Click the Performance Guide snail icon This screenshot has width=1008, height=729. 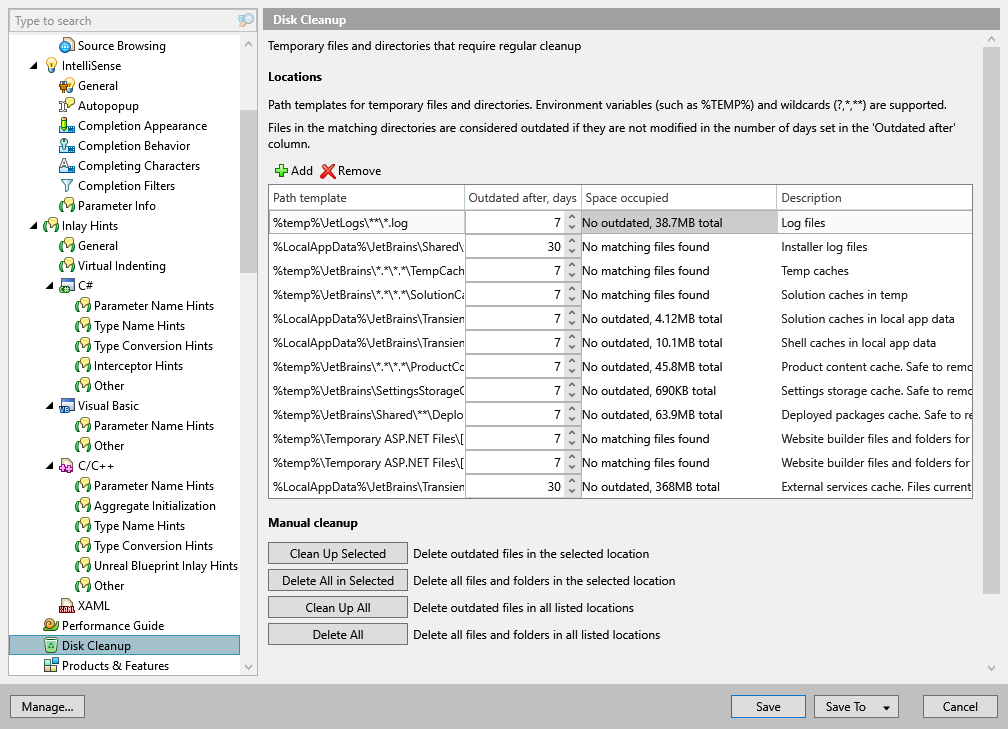coord(51,626)
